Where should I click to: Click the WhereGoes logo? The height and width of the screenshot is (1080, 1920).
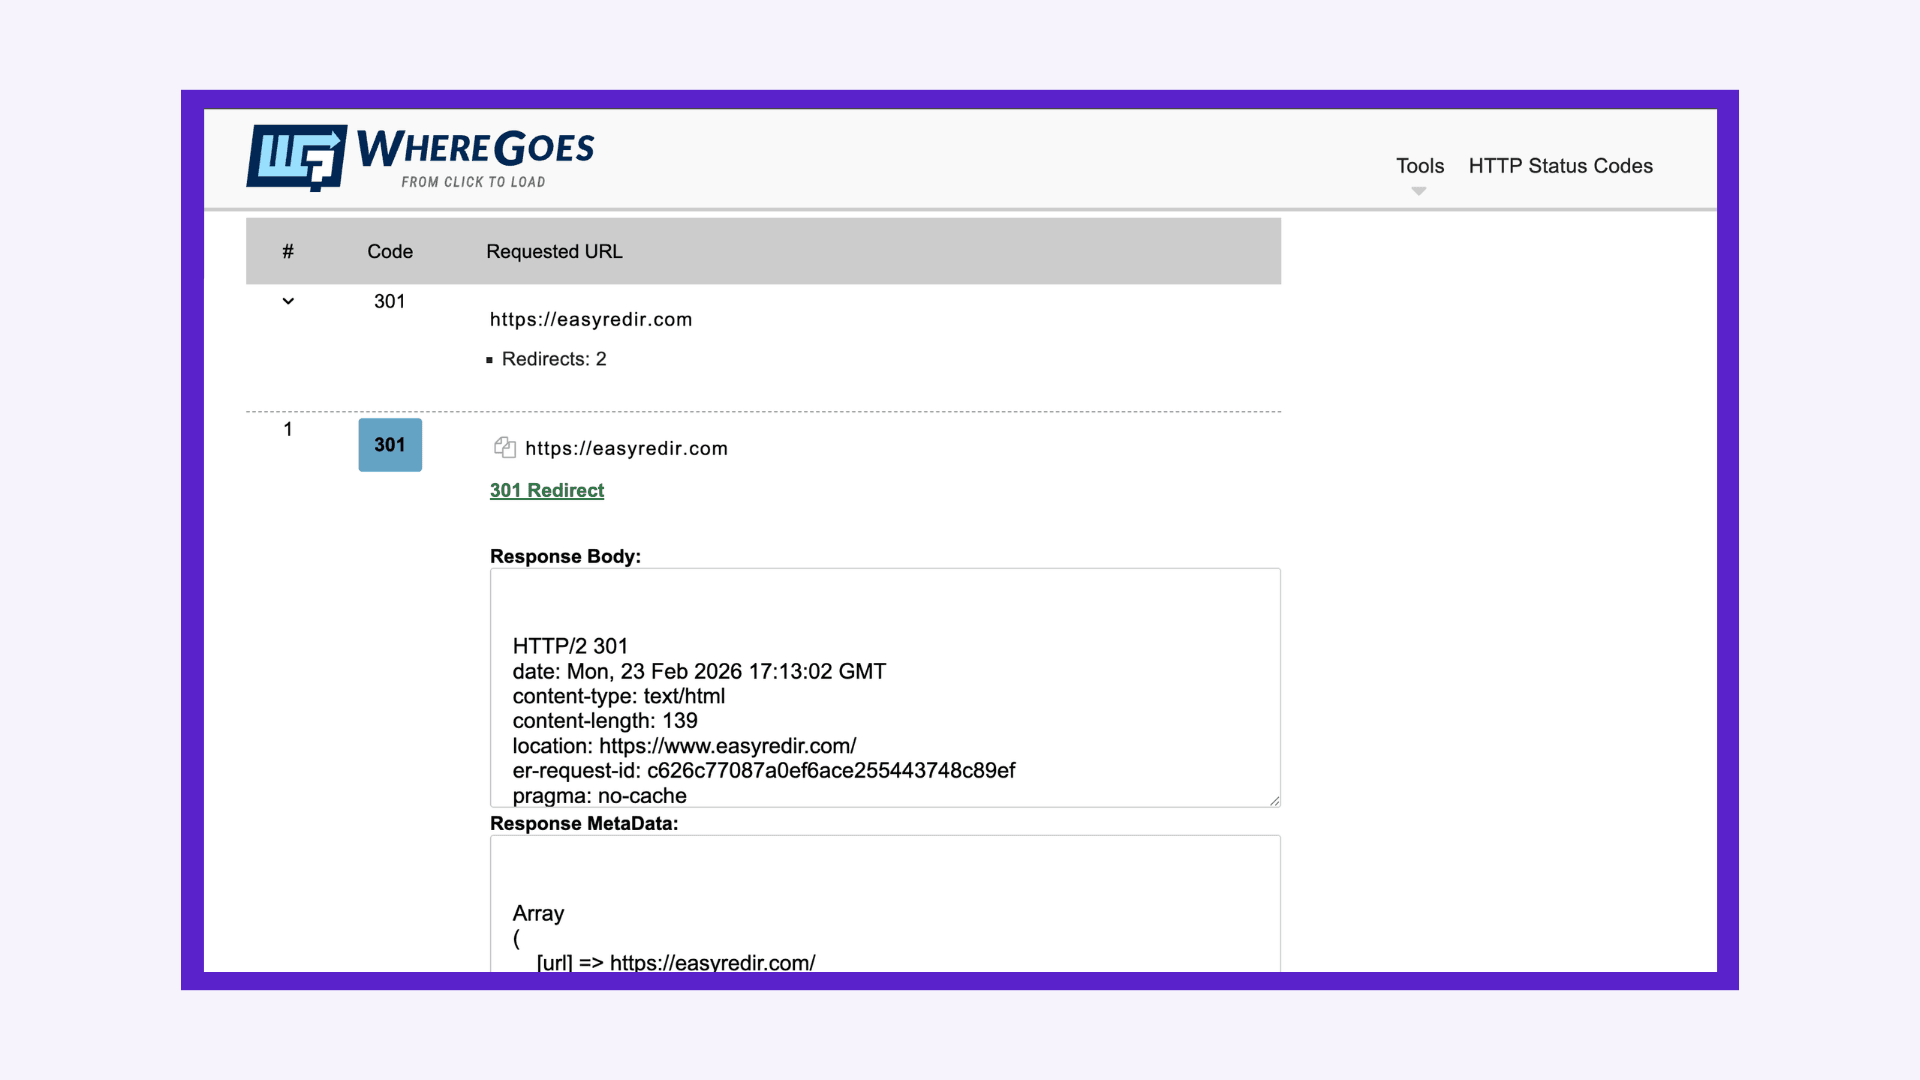[x=420, y=158]
